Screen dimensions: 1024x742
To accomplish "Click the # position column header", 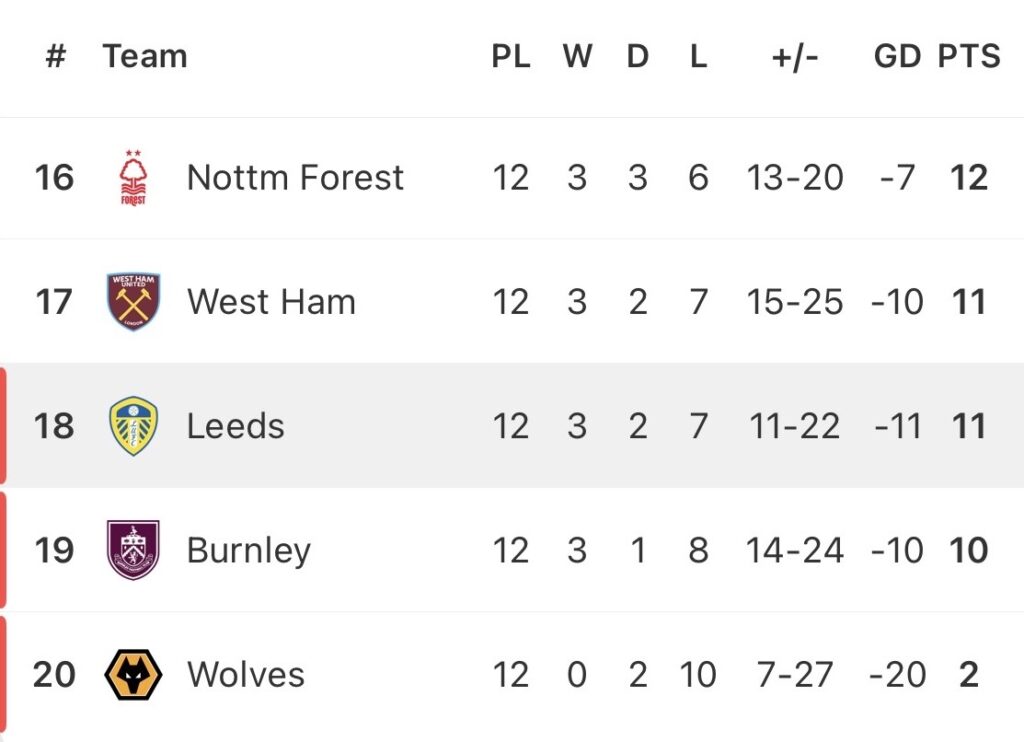I will tap(55, 56).
